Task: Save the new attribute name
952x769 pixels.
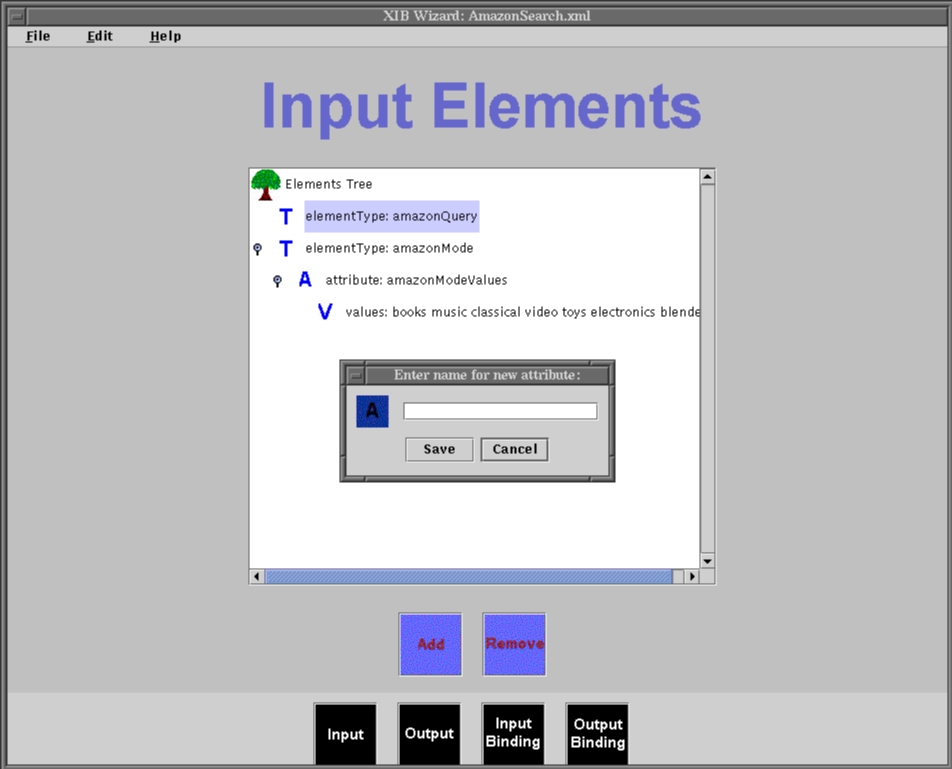Action: coord(439,449)
